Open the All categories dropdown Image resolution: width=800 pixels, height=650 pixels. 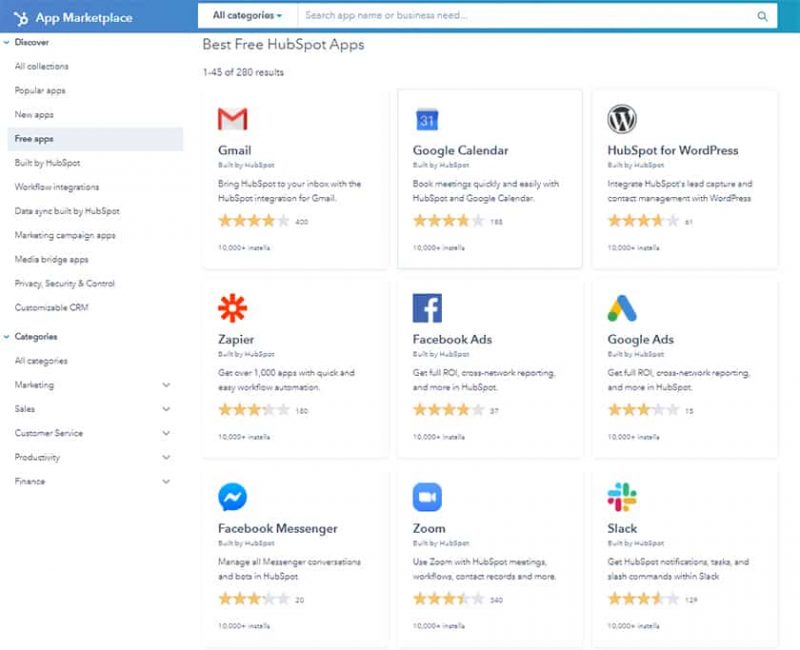pyautogui.click(x=247, y=15)
